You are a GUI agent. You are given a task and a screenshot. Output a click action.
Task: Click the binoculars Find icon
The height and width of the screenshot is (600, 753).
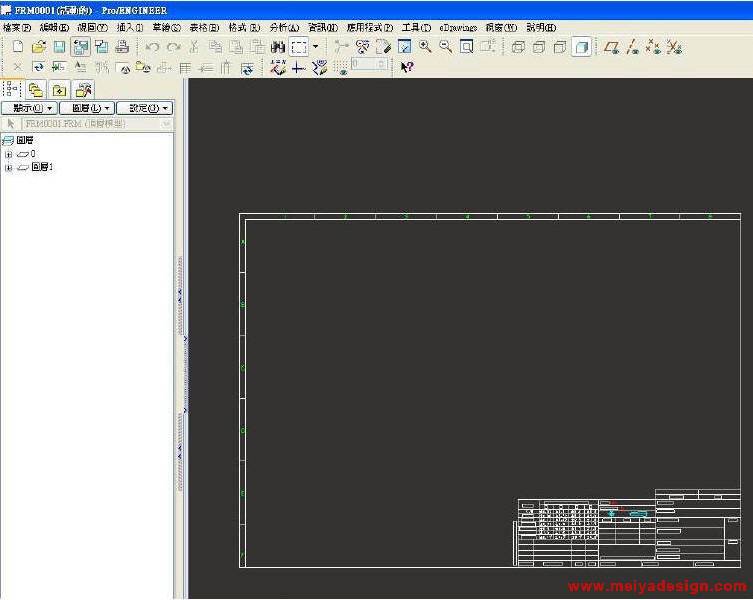pos(278,47)
